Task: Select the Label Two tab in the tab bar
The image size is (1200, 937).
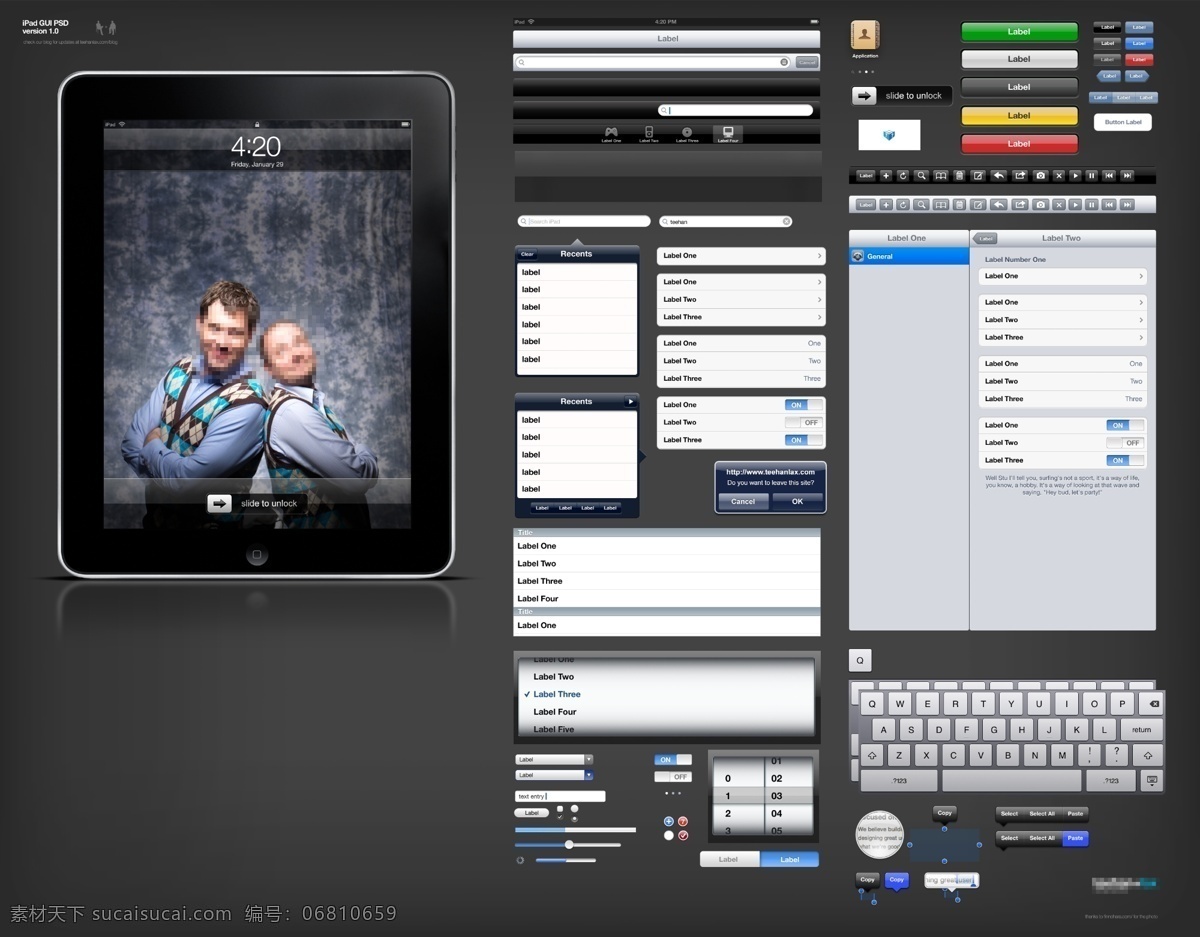Action: [648, 134]
